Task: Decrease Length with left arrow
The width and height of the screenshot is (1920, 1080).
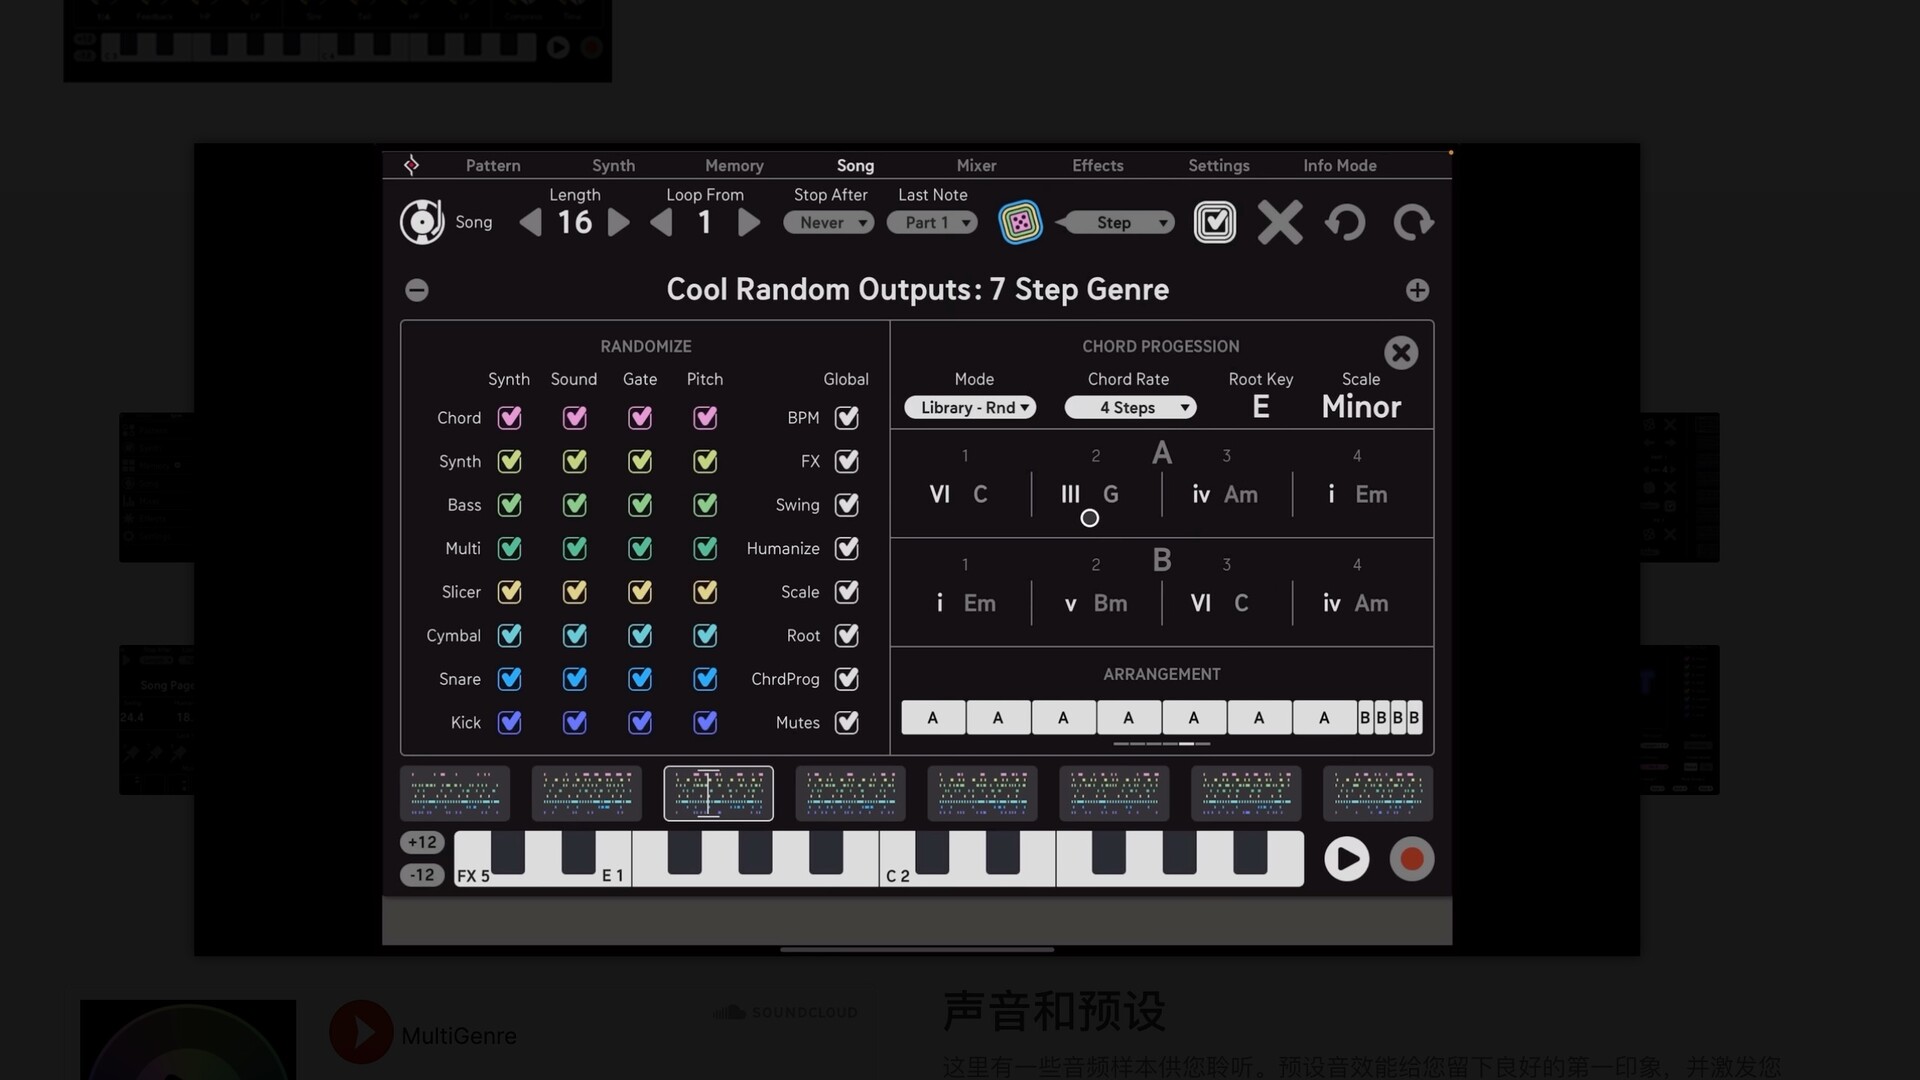Action: point(531,222)
